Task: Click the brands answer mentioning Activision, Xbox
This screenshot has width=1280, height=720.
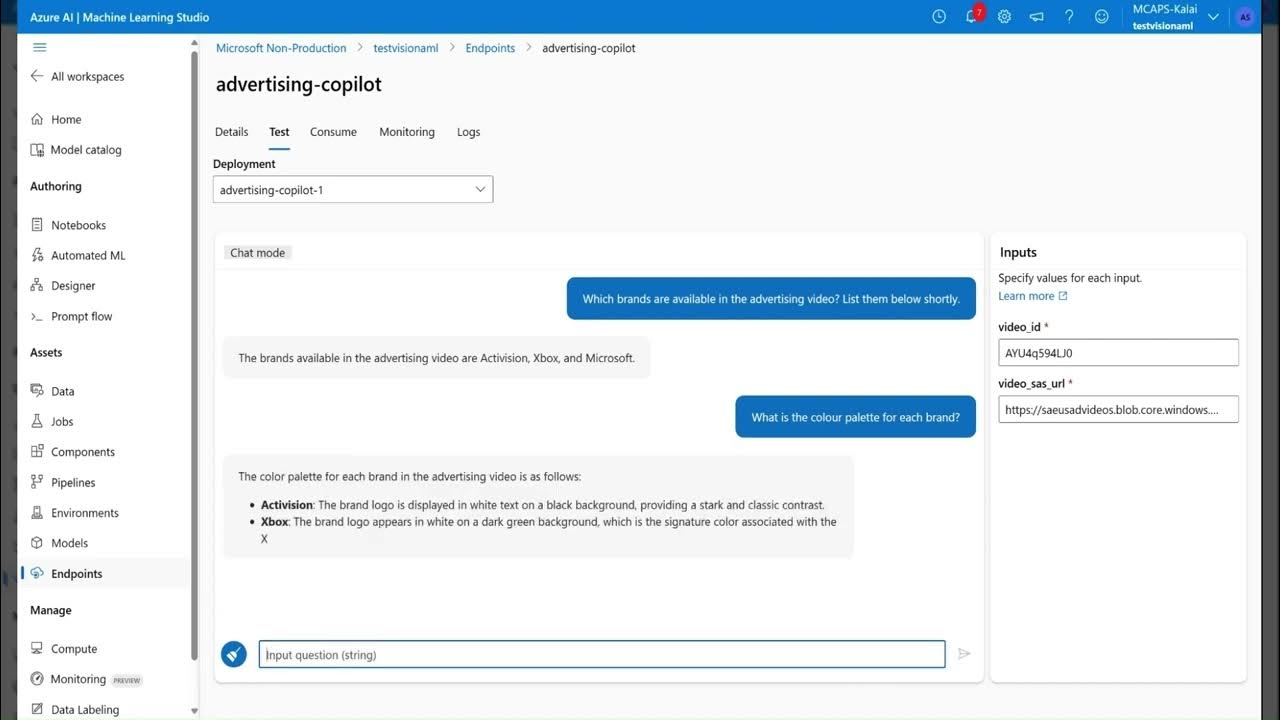Action: 436,357
